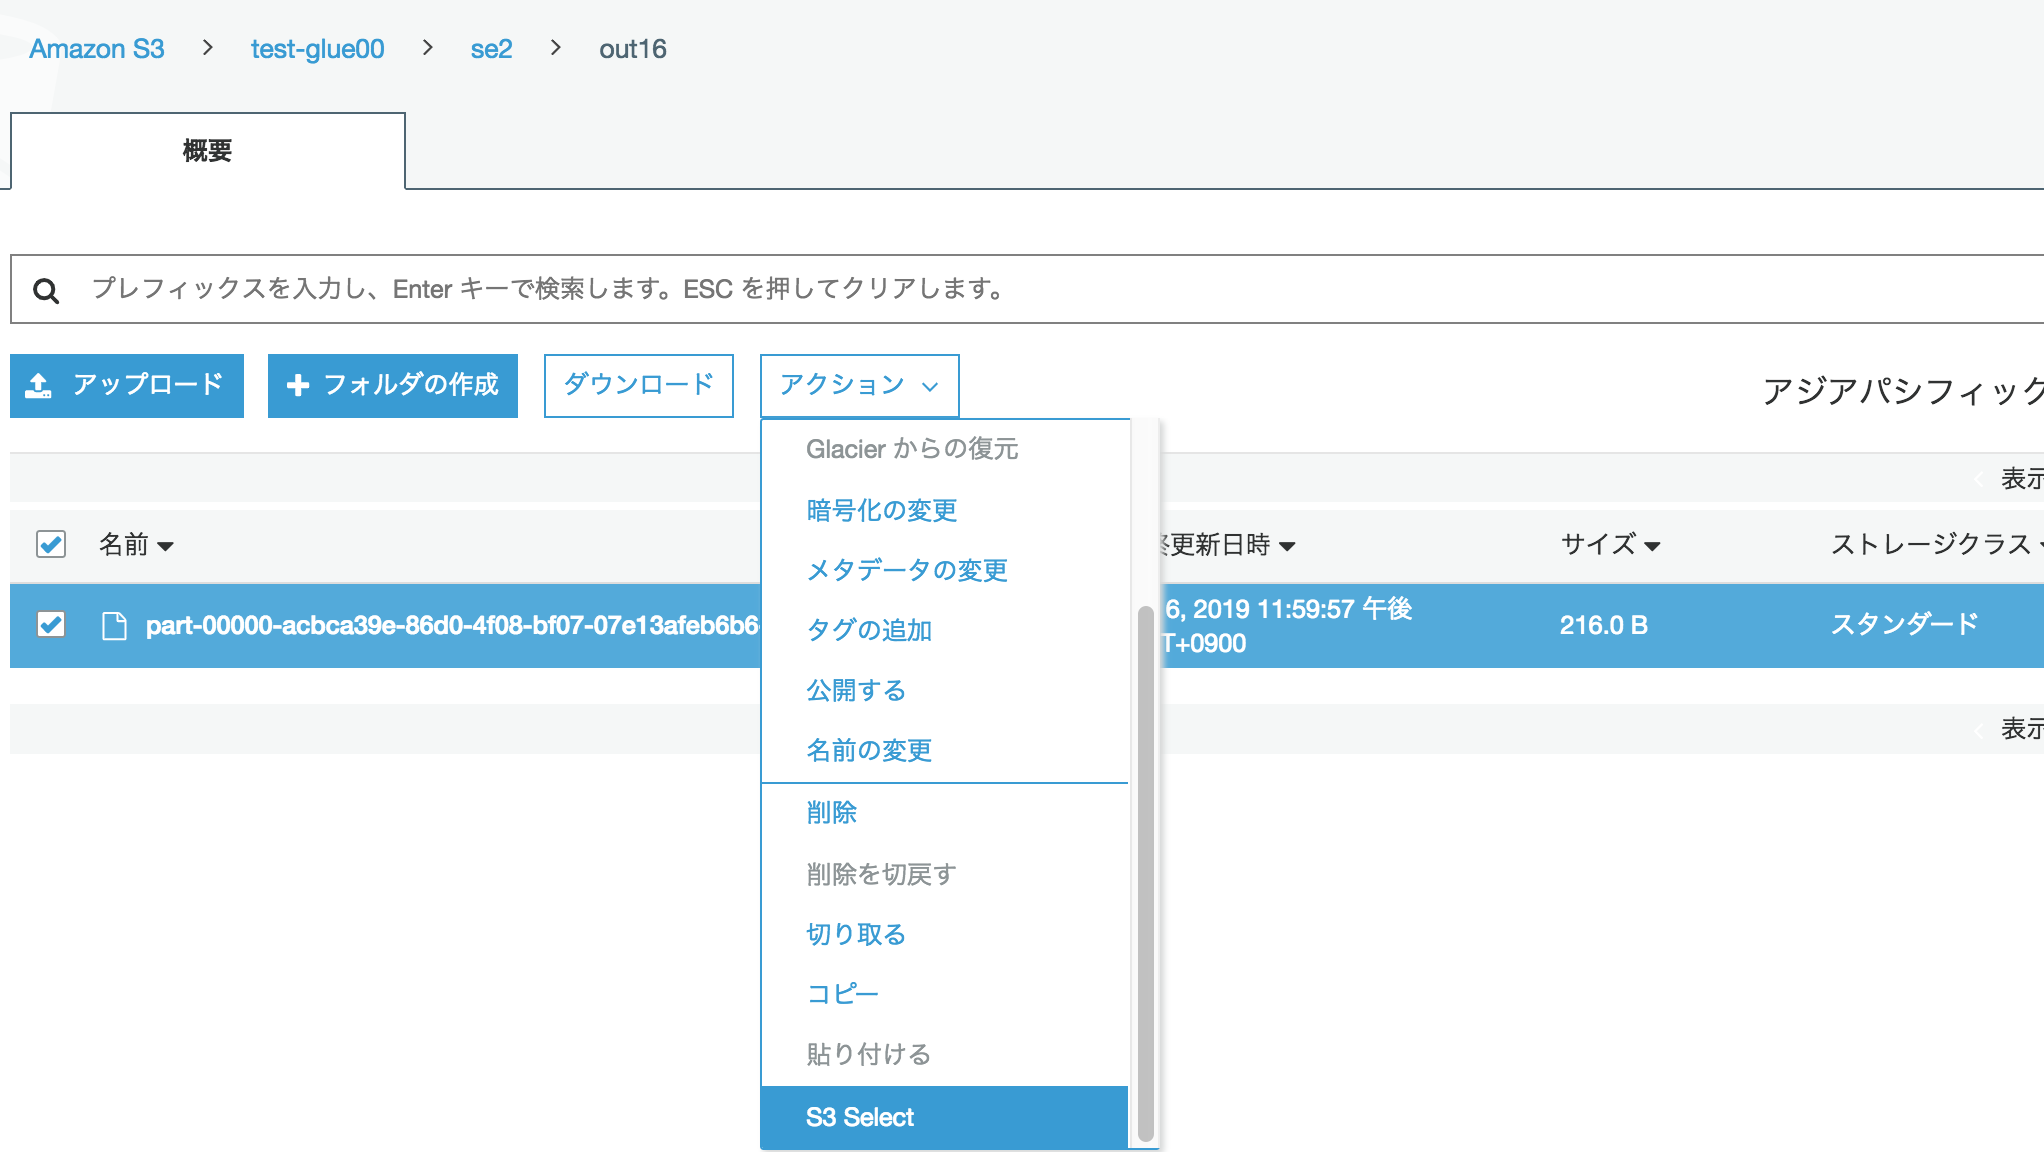Sort by 名前 column arrow

click(x=166, y=546)
